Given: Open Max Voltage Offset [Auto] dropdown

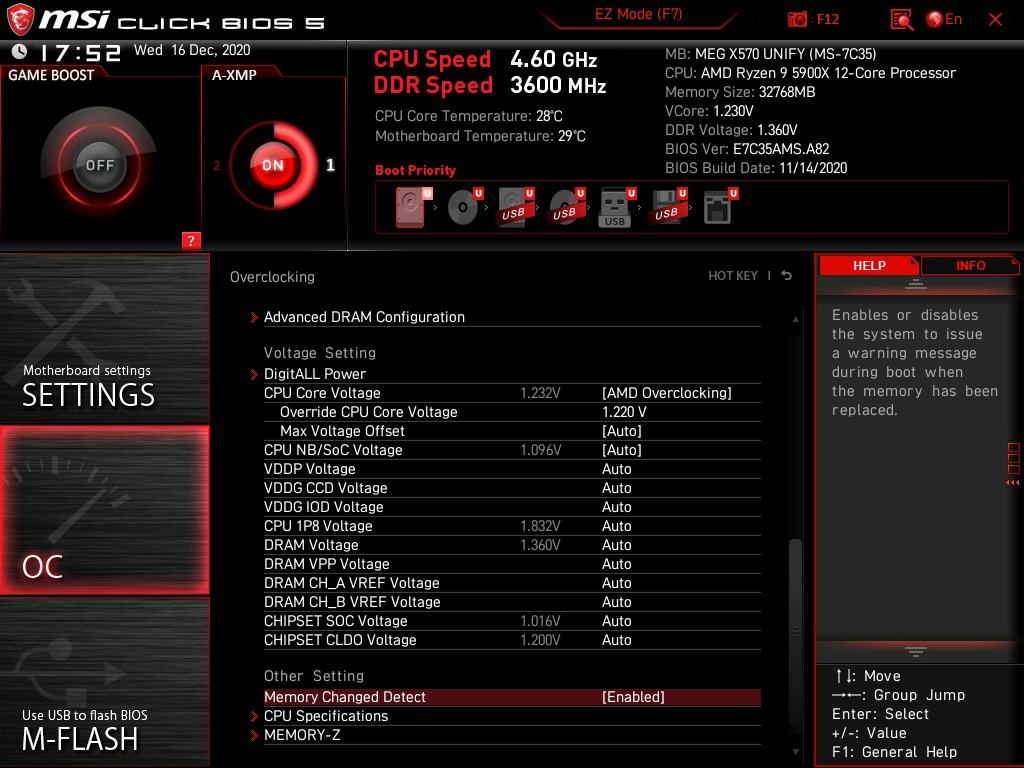Looking at the screenshot, I should (622, 431).
